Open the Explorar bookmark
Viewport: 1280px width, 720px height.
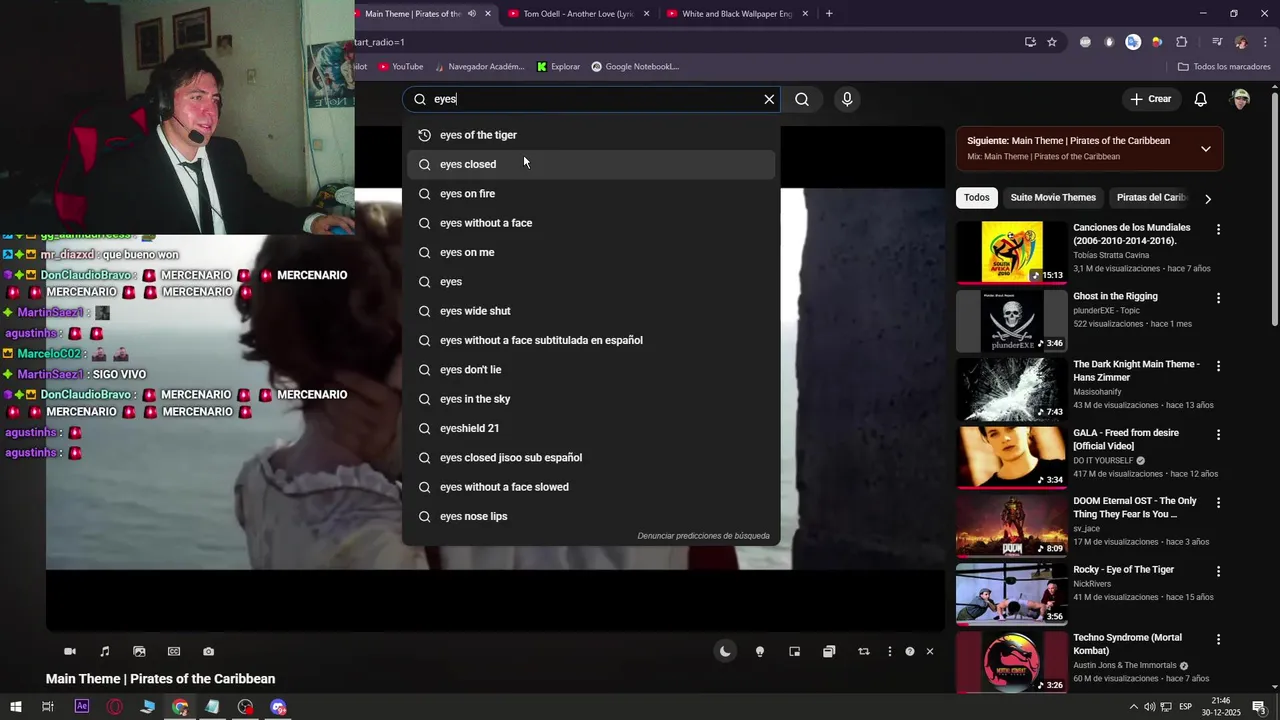pyautogui.click(x=558, y=67)
